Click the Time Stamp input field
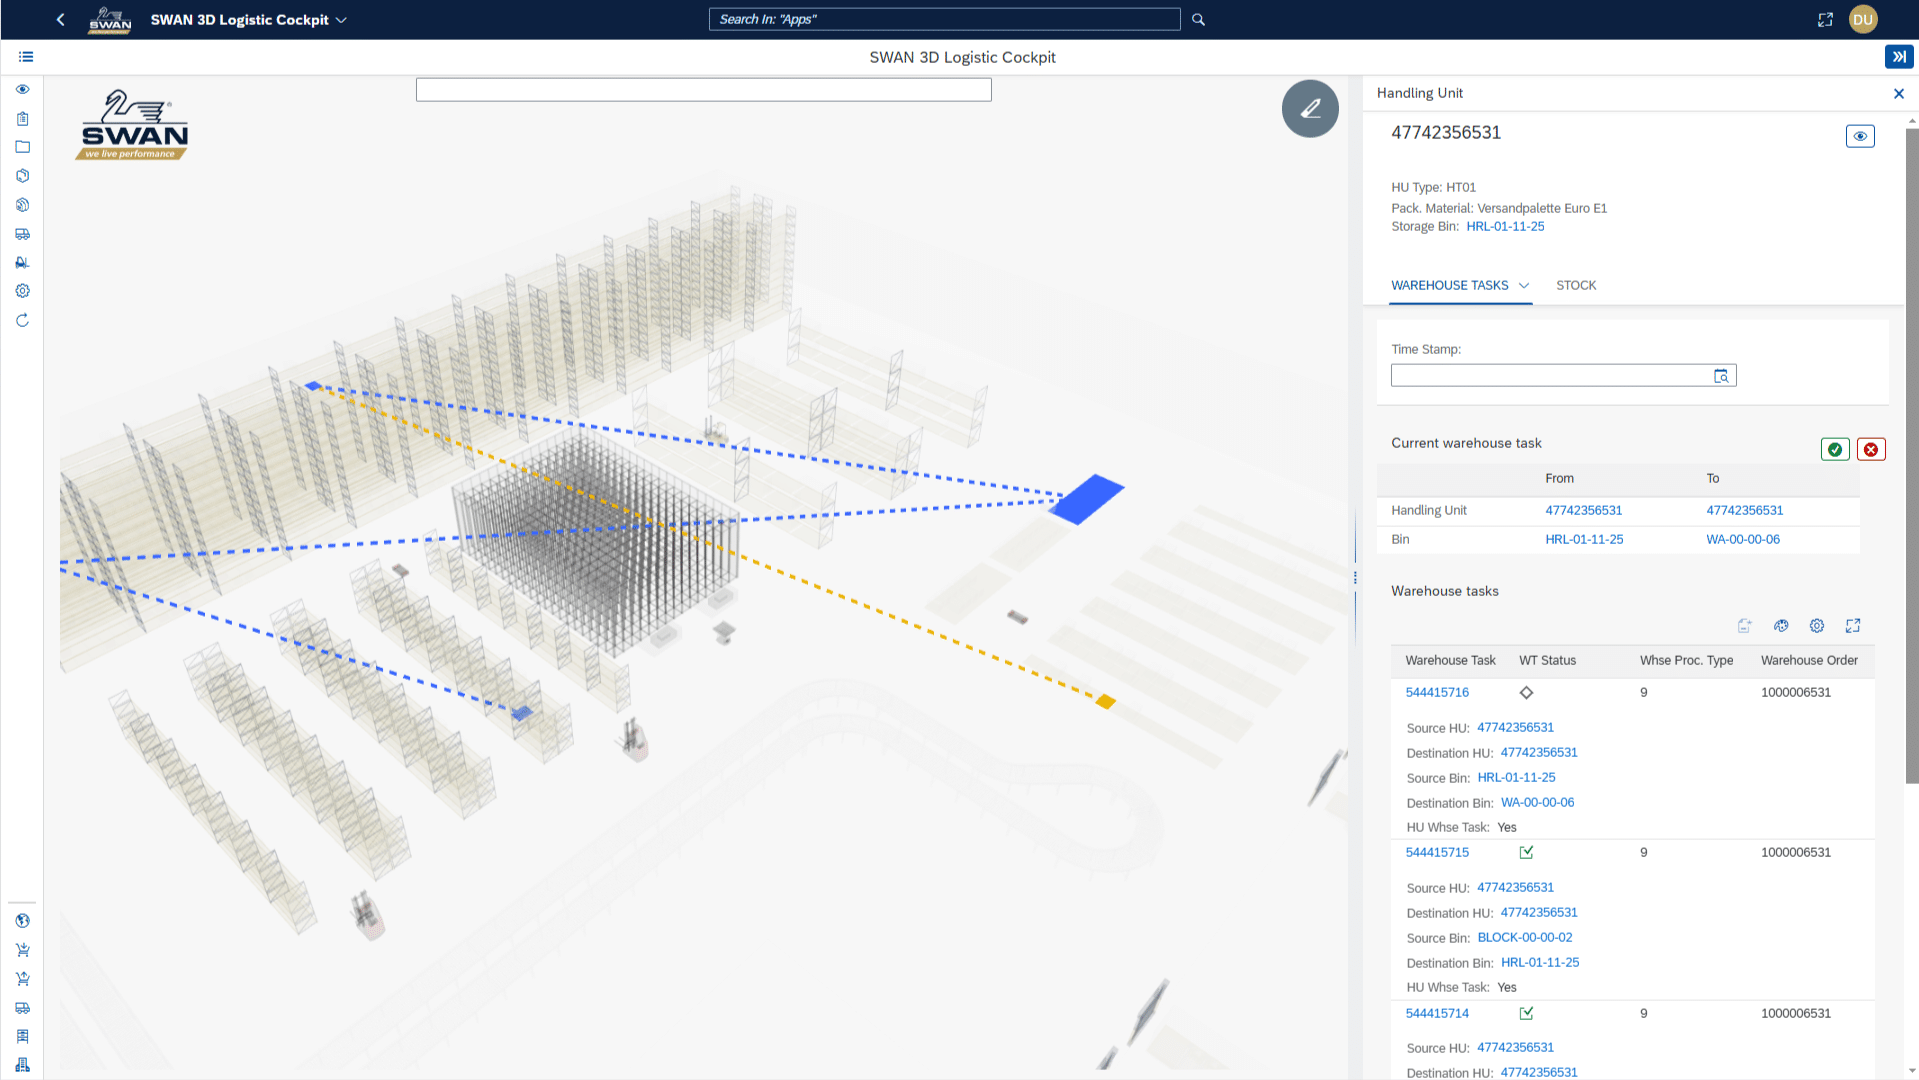The height and width of the screenshot is (1080, 1919). (x=1551, y=376)
